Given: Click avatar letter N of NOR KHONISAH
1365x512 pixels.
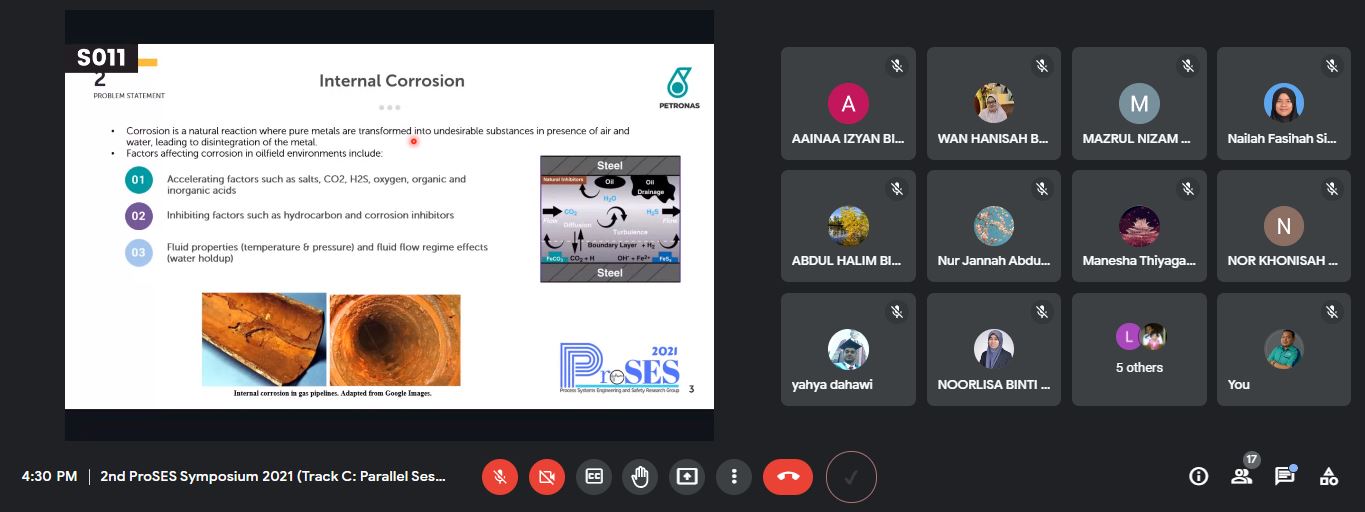Looking at the screenshot, I should tap(1284, 226).
